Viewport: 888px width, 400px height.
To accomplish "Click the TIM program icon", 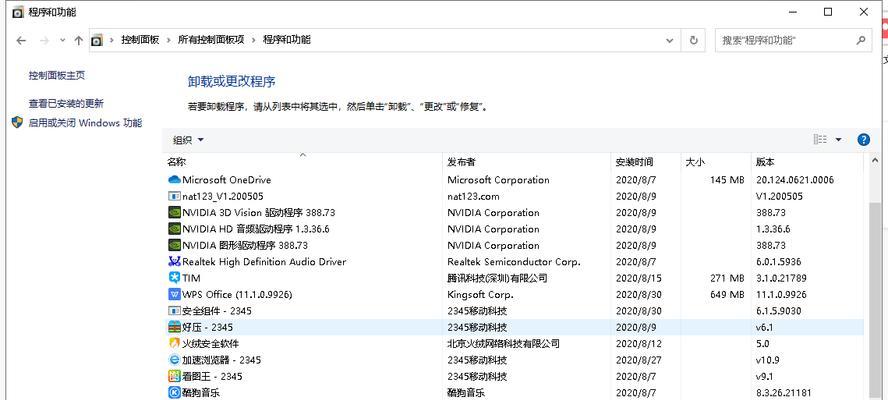I will point(174,278).
